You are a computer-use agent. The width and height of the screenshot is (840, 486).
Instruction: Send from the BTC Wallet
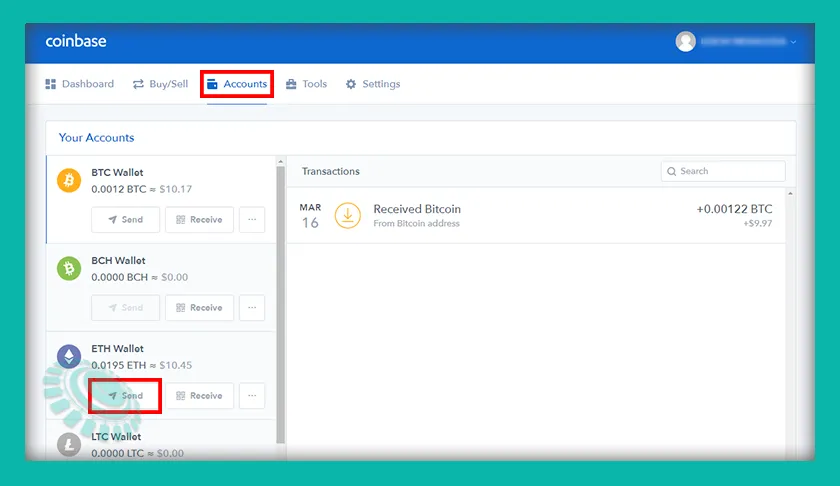pos(125,220)
